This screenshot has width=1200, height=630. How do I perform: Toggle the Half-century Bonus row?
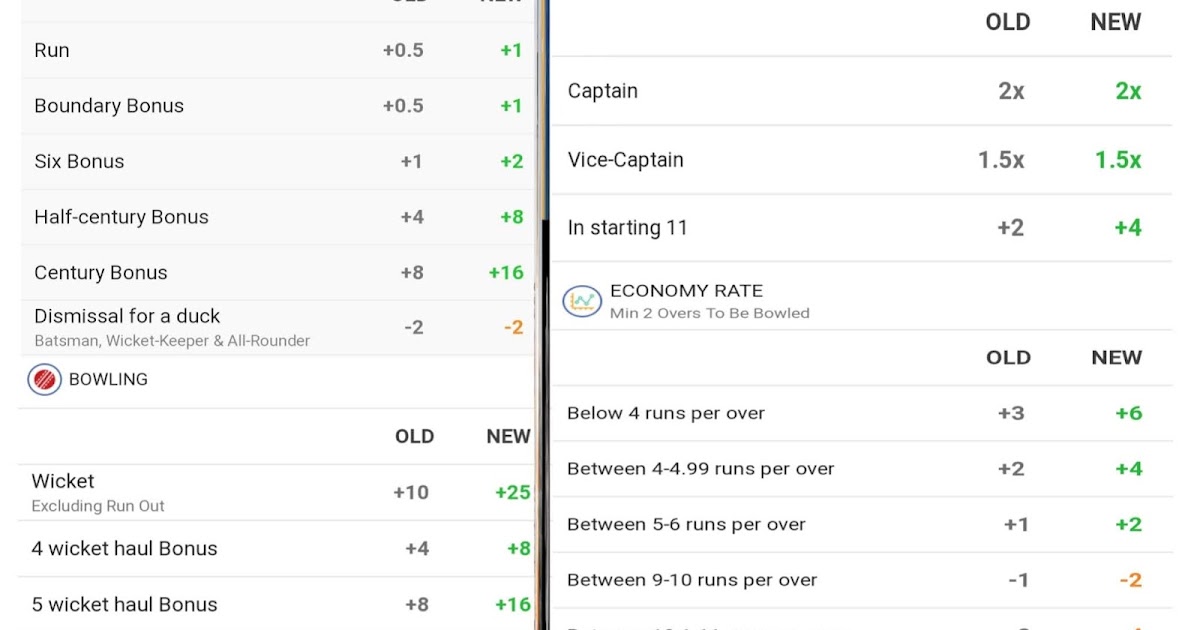(x=122, y=216)
